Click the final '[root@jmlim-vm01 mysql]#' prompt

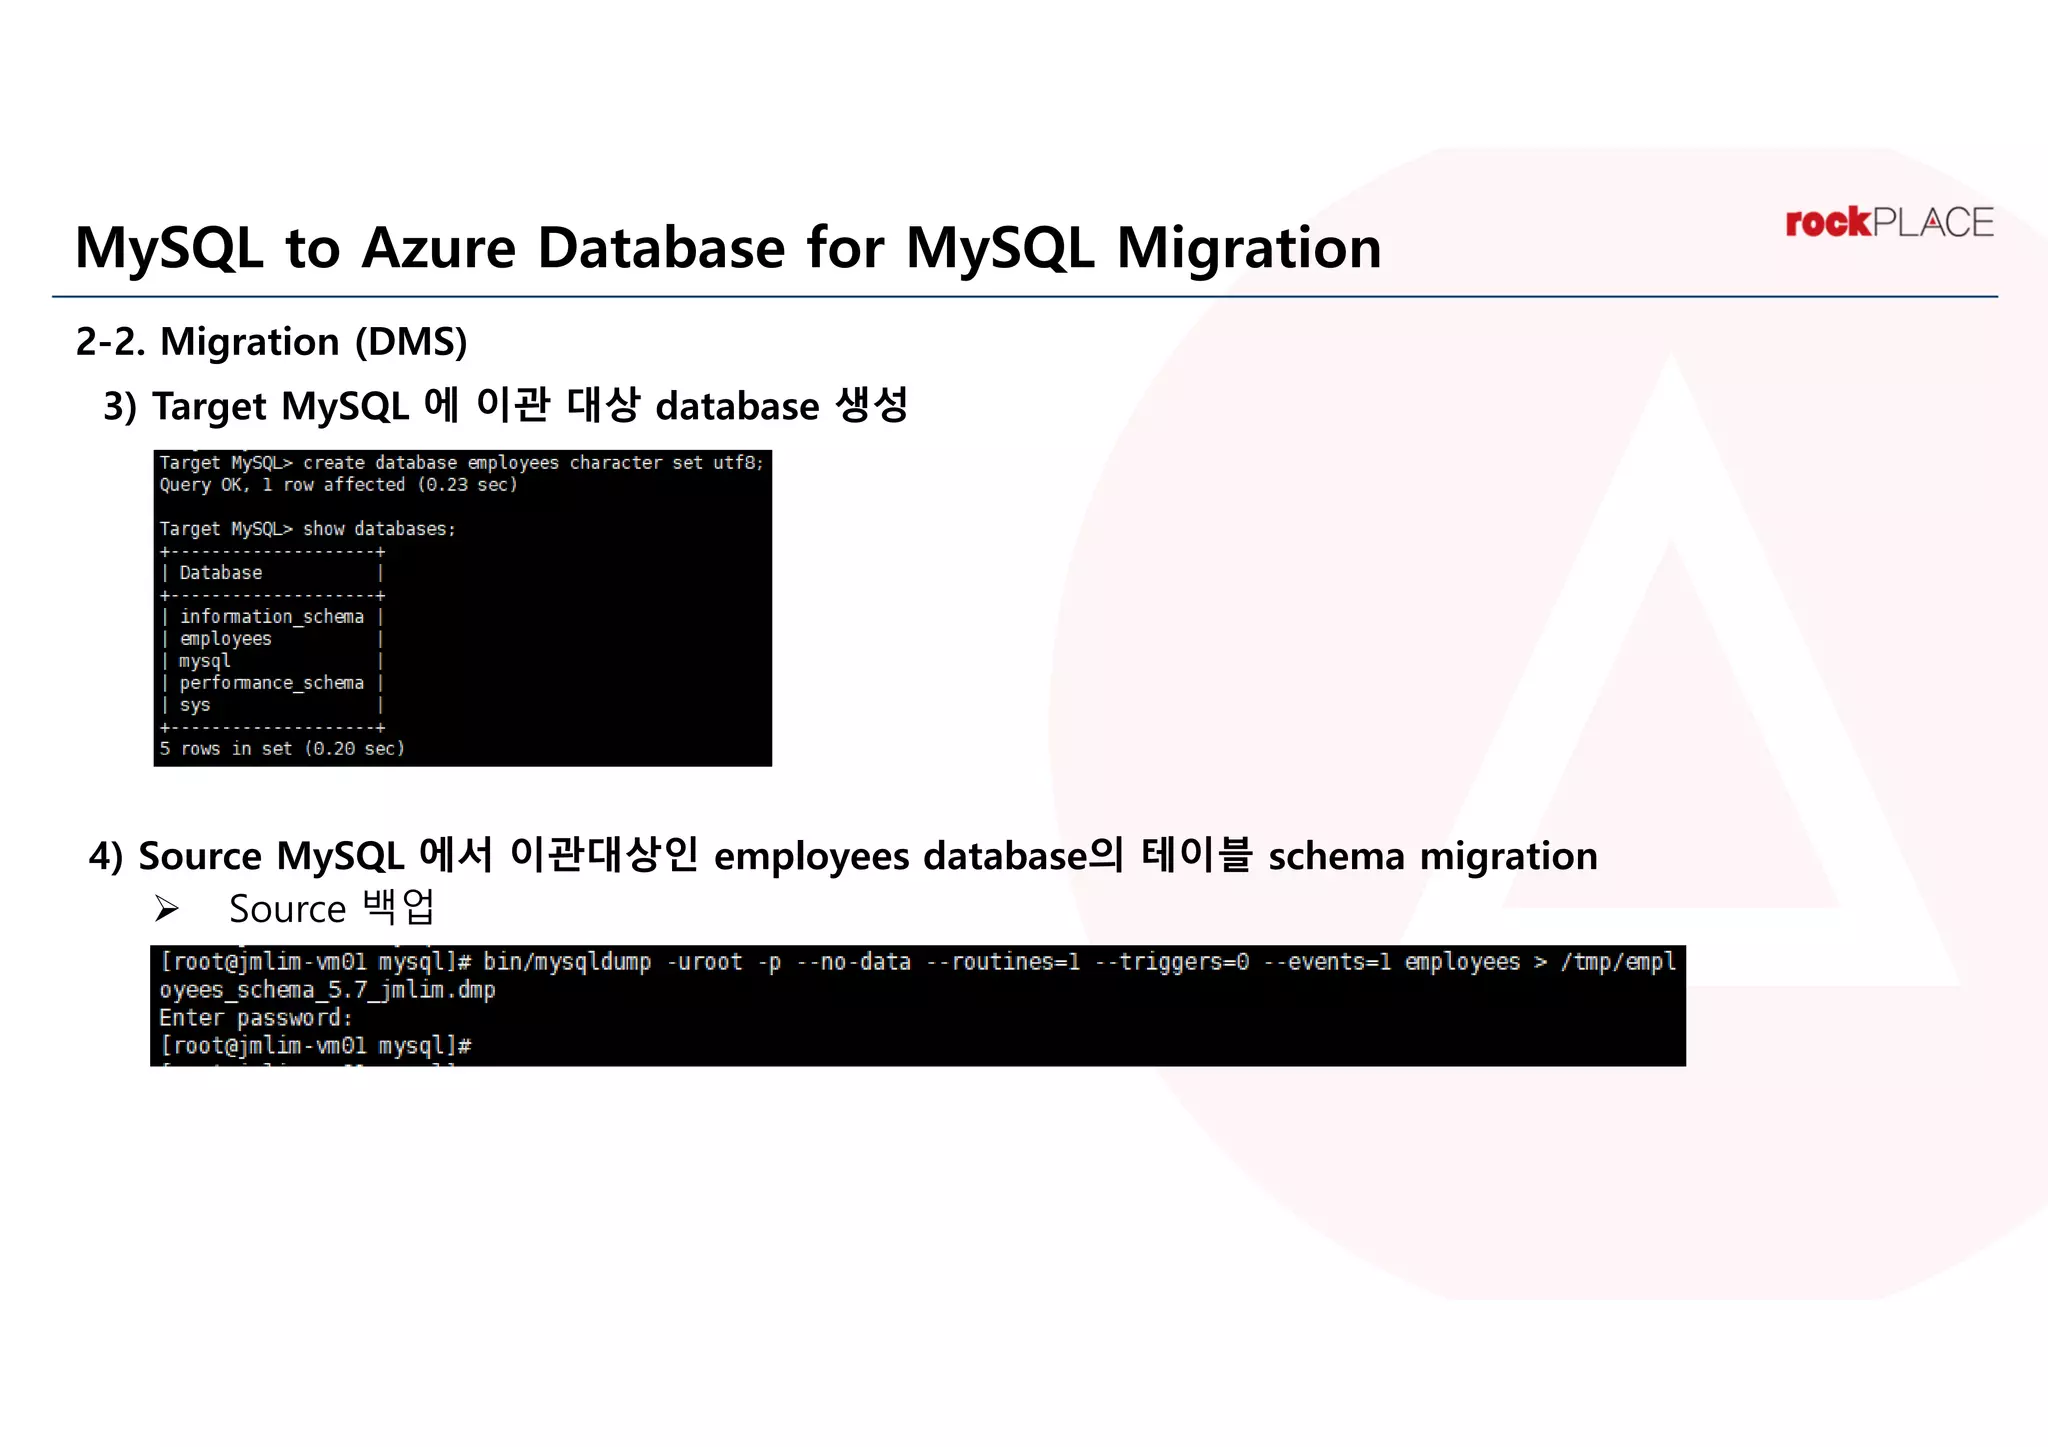click(x=316, y=1046)
